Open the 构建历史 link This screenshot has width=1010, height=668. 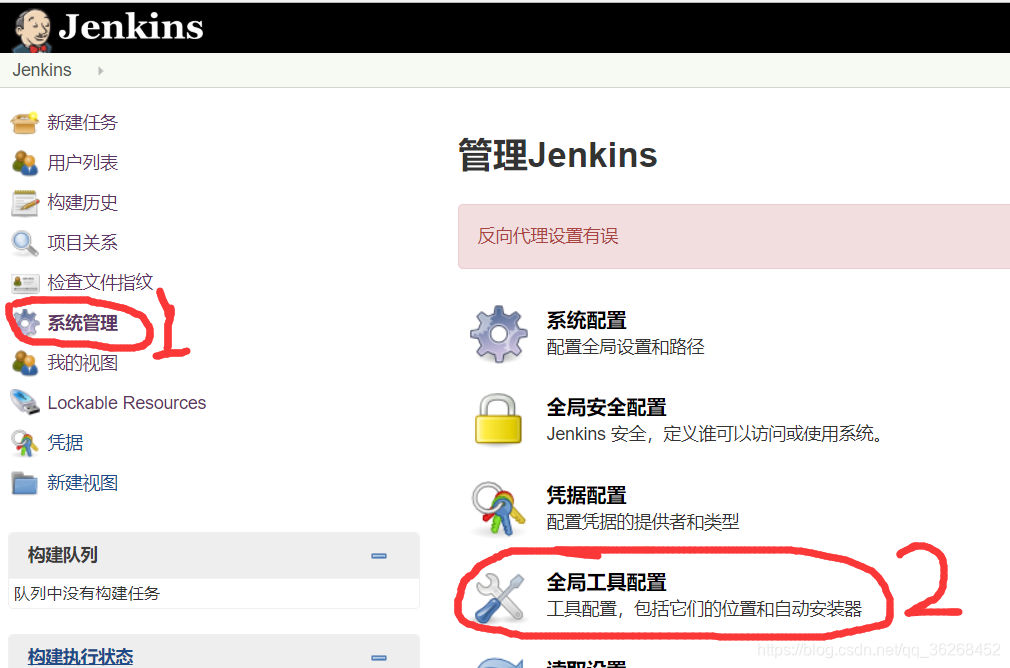click(82, 202)
